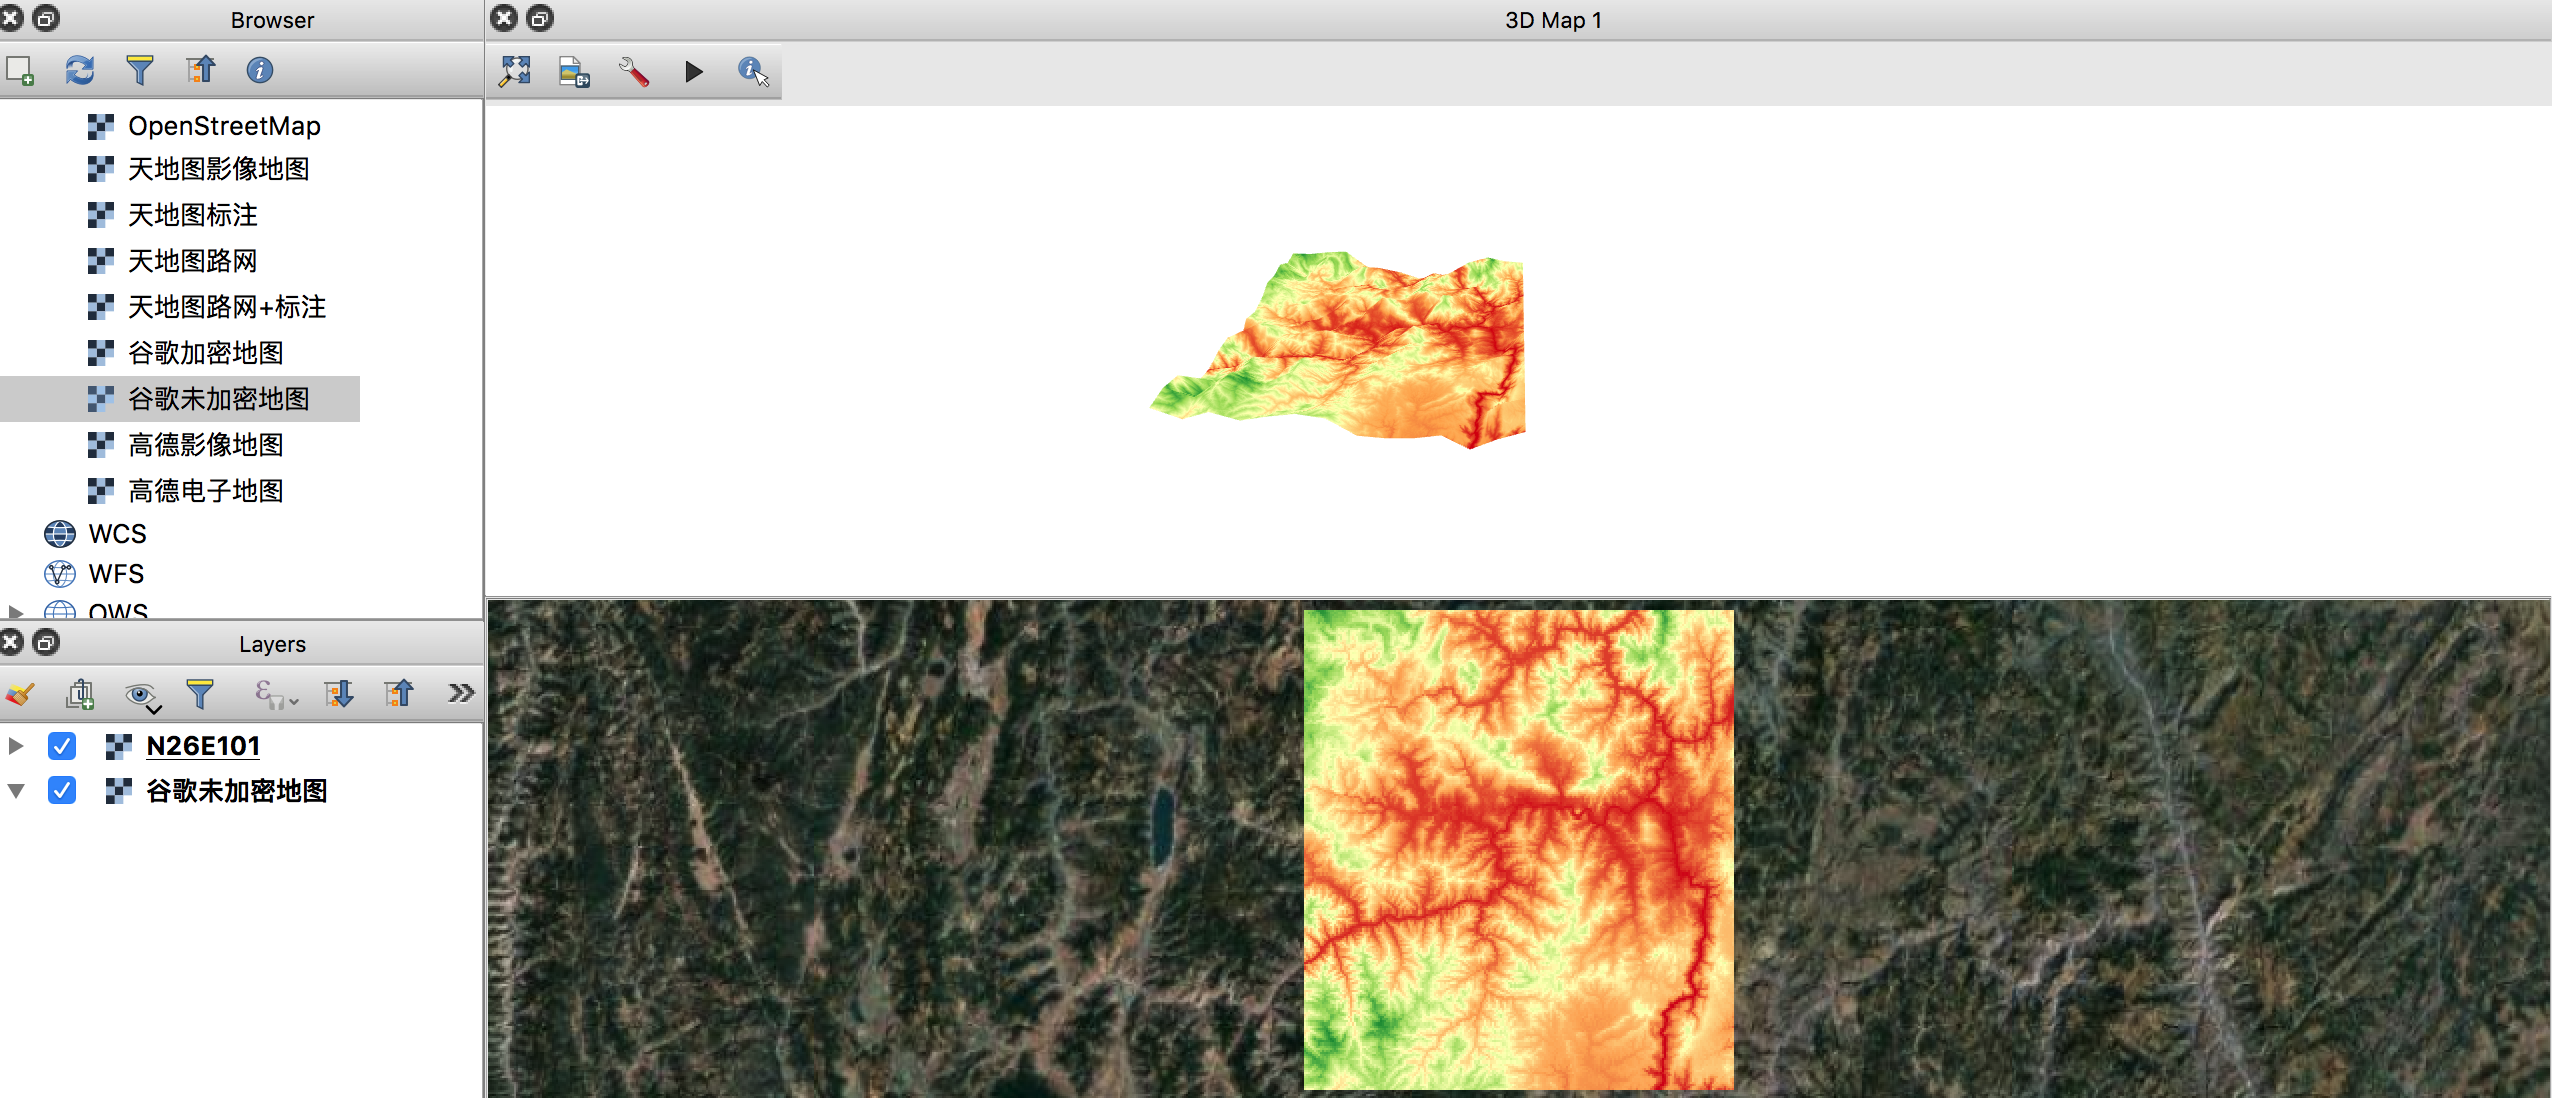Start 3D map animation playback
Screen dimensions: 2552x1098
click(694, 71)
